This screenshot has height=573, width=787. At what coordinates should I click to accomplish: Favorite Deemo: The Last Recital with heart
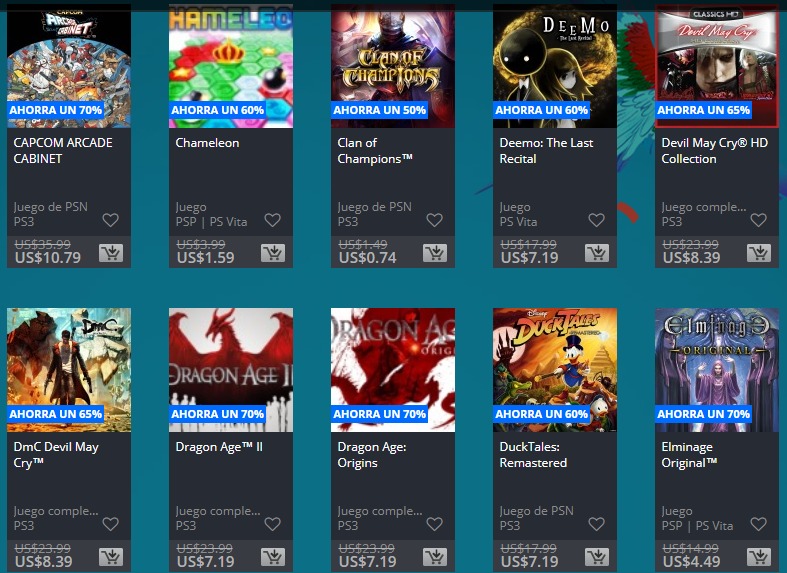click(597, 220)
